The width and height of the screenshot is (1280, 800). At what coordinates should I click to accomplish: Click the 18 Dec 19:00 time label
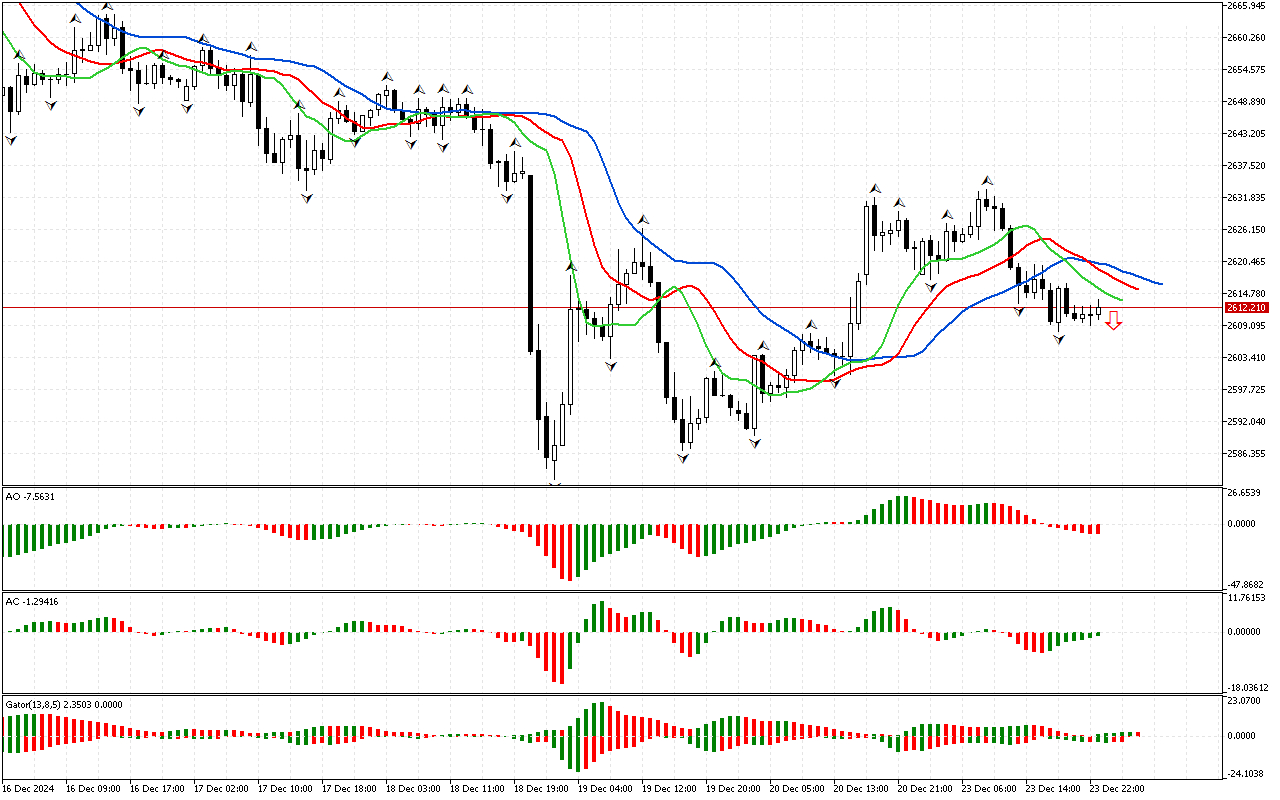[x=541, y=789]
